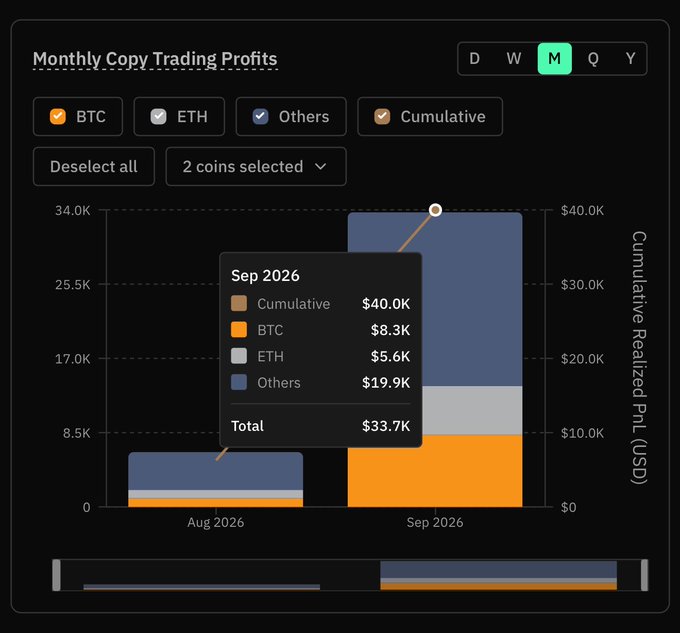This screenshot has width=680, height=633.
Task: Click the blue Others segment of Sep 2026 bar
Action: [x=472, y=299]
